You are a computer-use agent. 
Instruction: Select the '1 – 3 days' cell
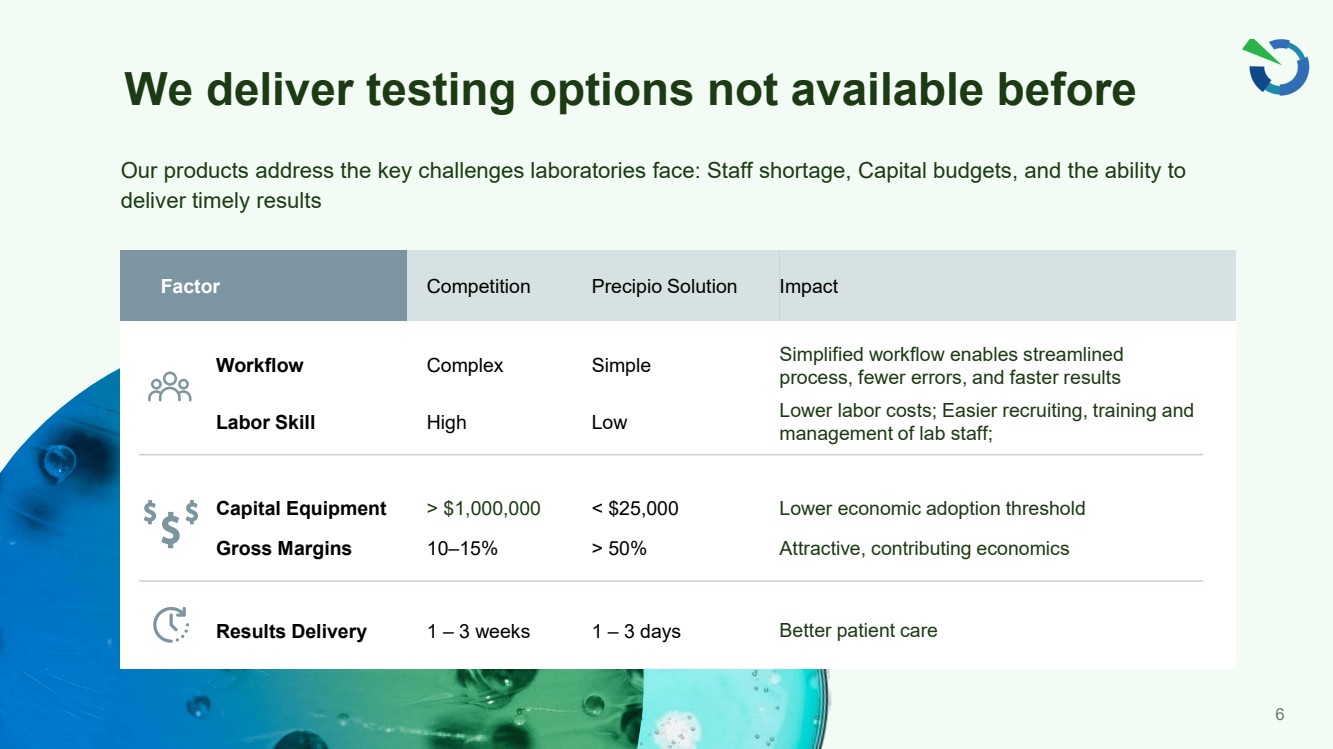click(x=636, y=631)
